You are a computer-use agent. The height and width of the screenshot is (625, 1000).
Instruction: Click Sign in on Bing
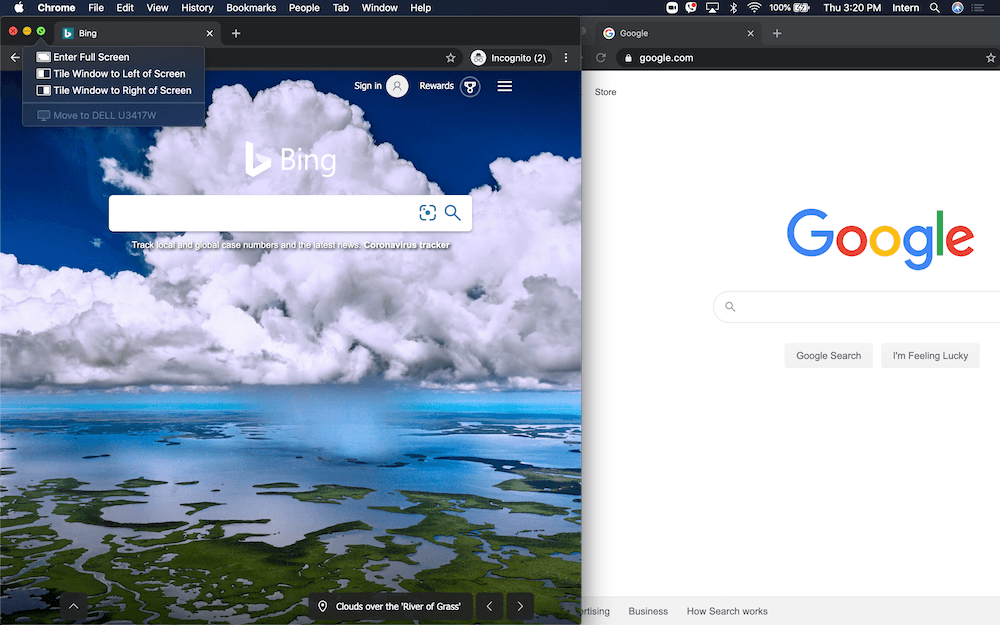tap(368, 85)
